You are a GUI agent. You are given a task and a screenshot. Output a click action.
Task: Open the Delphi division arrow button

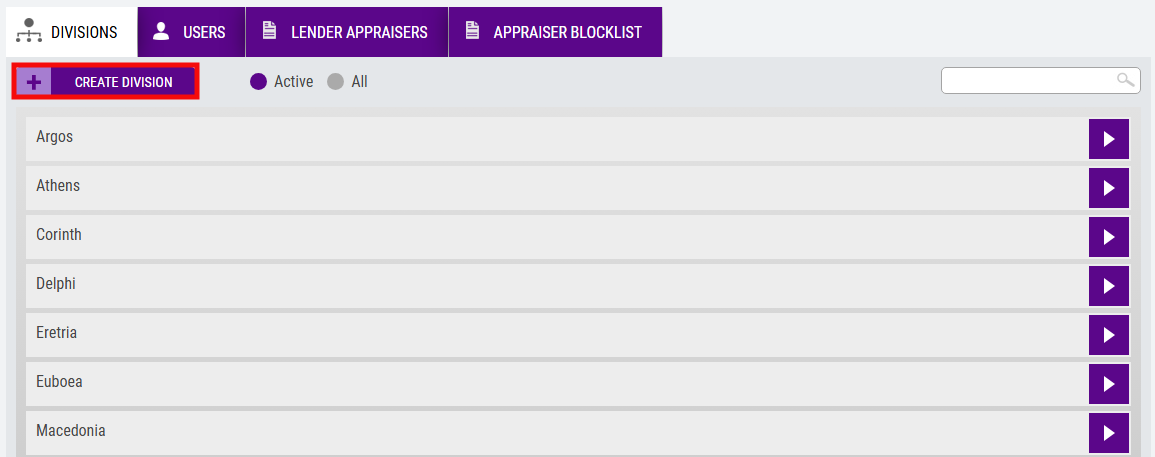tap(1109, 286)
